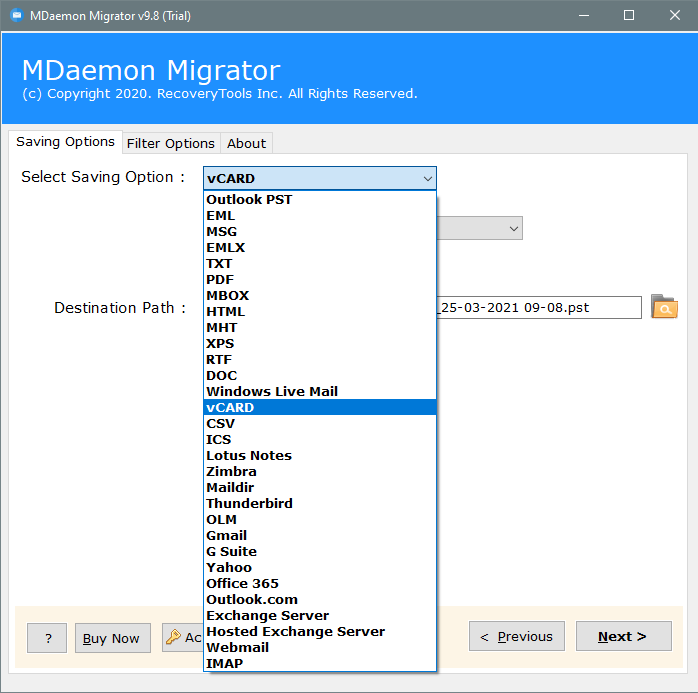Pick the OLM entry
The width and height of the screenshot is (698, 693).
pos(320,519)
